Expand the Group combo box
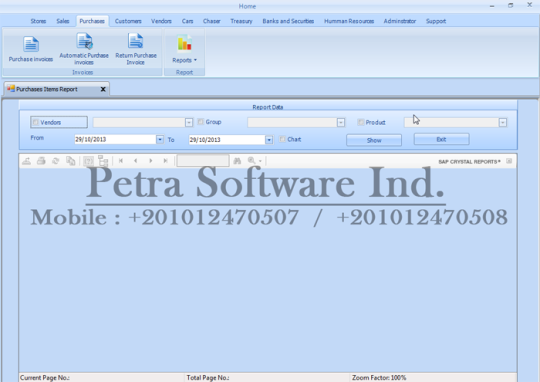The height and width of the screenshot is (382, 540). click(x=341, y=123)
